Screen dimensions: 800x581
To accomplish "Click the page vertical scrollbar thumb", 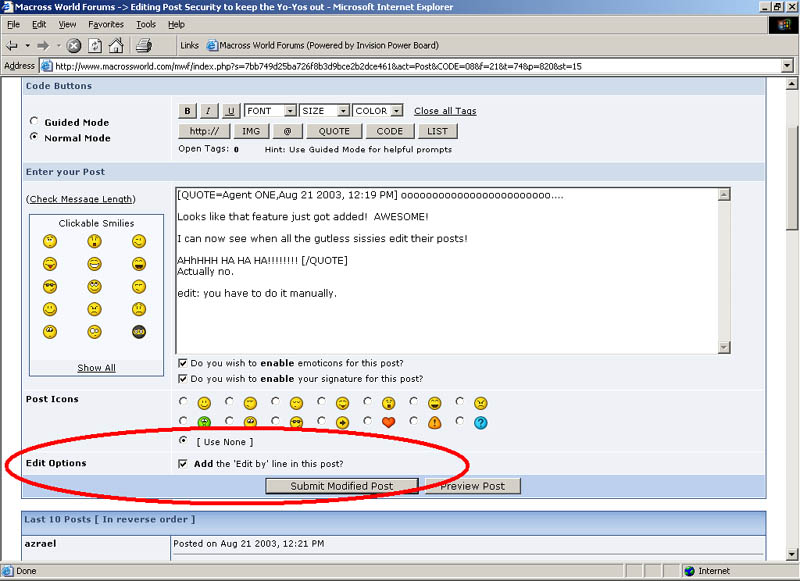I will pyautogui.click(x=792, y=177).
